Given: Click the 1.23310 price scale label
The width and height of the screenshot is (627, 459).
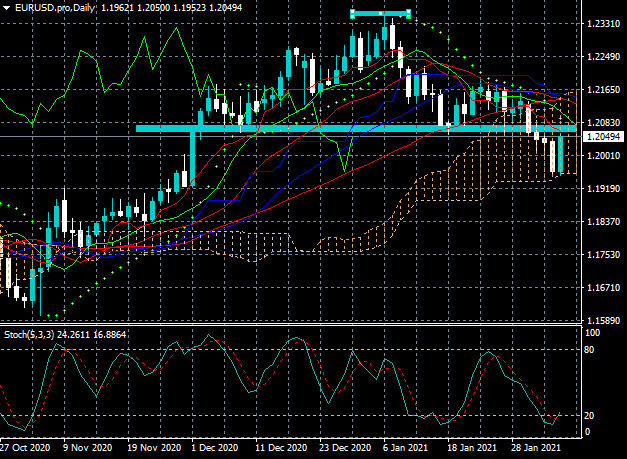Looking at the screenshot, I should (x=603, y=24).
